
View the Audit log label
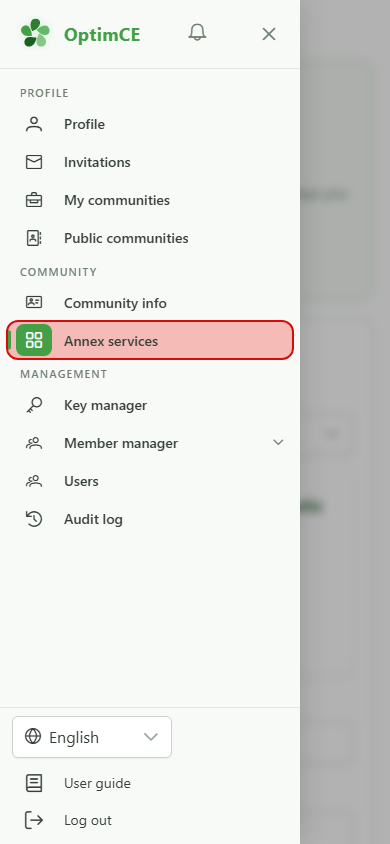93,519
